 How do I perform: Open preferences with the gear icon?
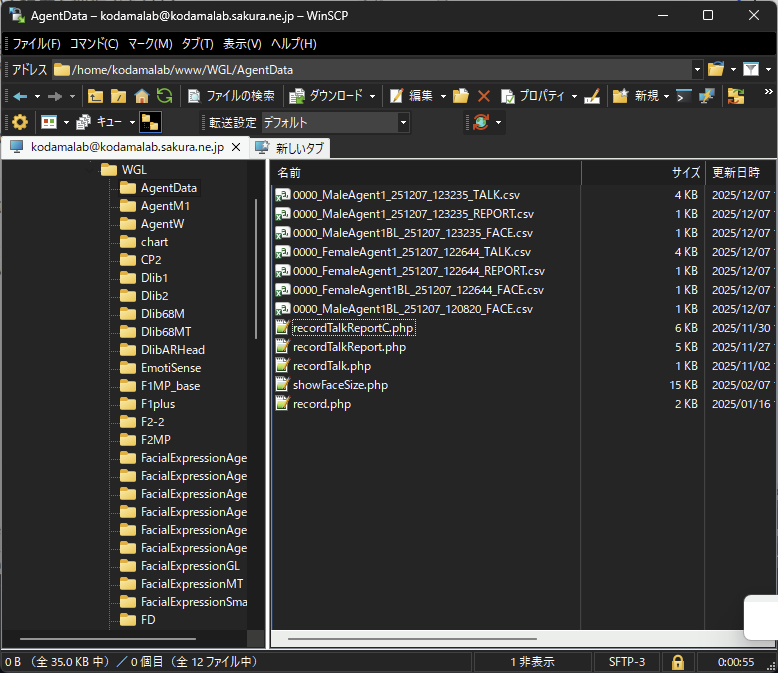pos(19,122)
